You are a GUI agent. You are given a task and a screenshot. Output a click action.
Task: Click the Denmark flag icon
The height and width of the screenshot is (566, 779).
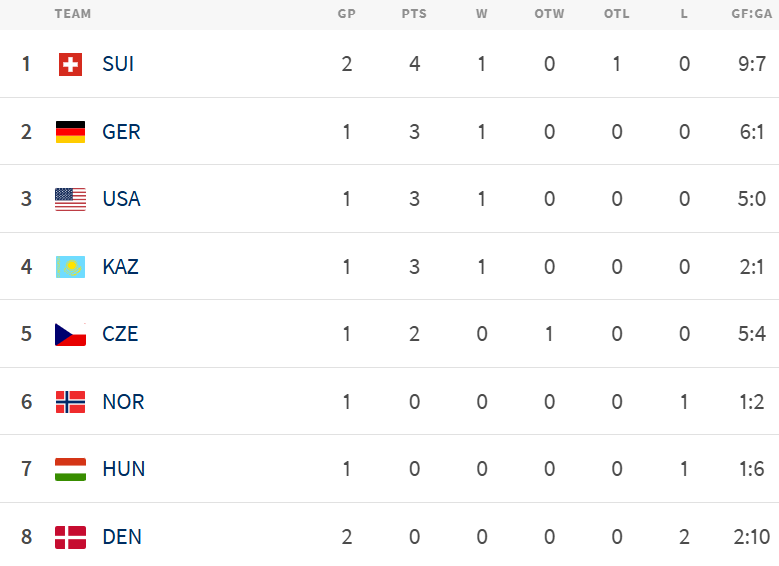70,537
